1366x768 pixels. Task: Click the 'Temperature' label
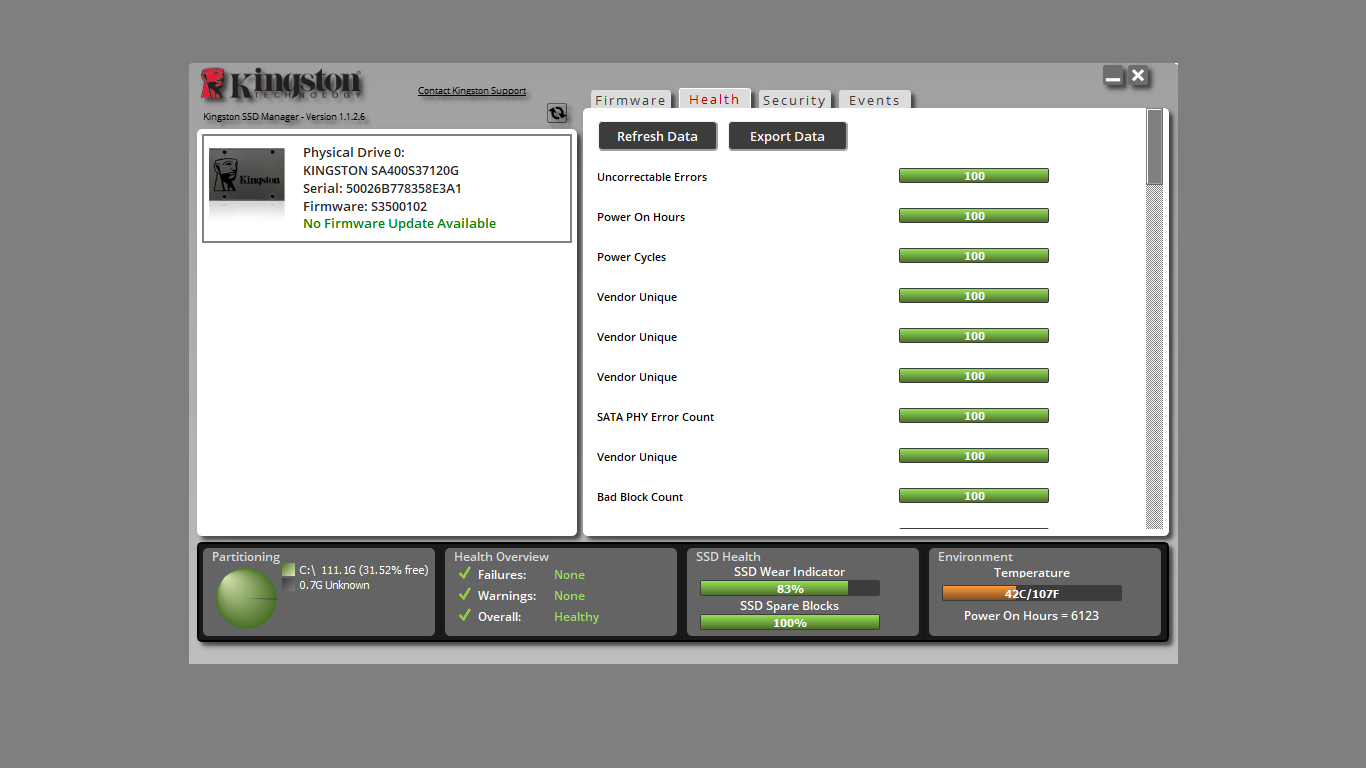click(x=1032, y=573)
